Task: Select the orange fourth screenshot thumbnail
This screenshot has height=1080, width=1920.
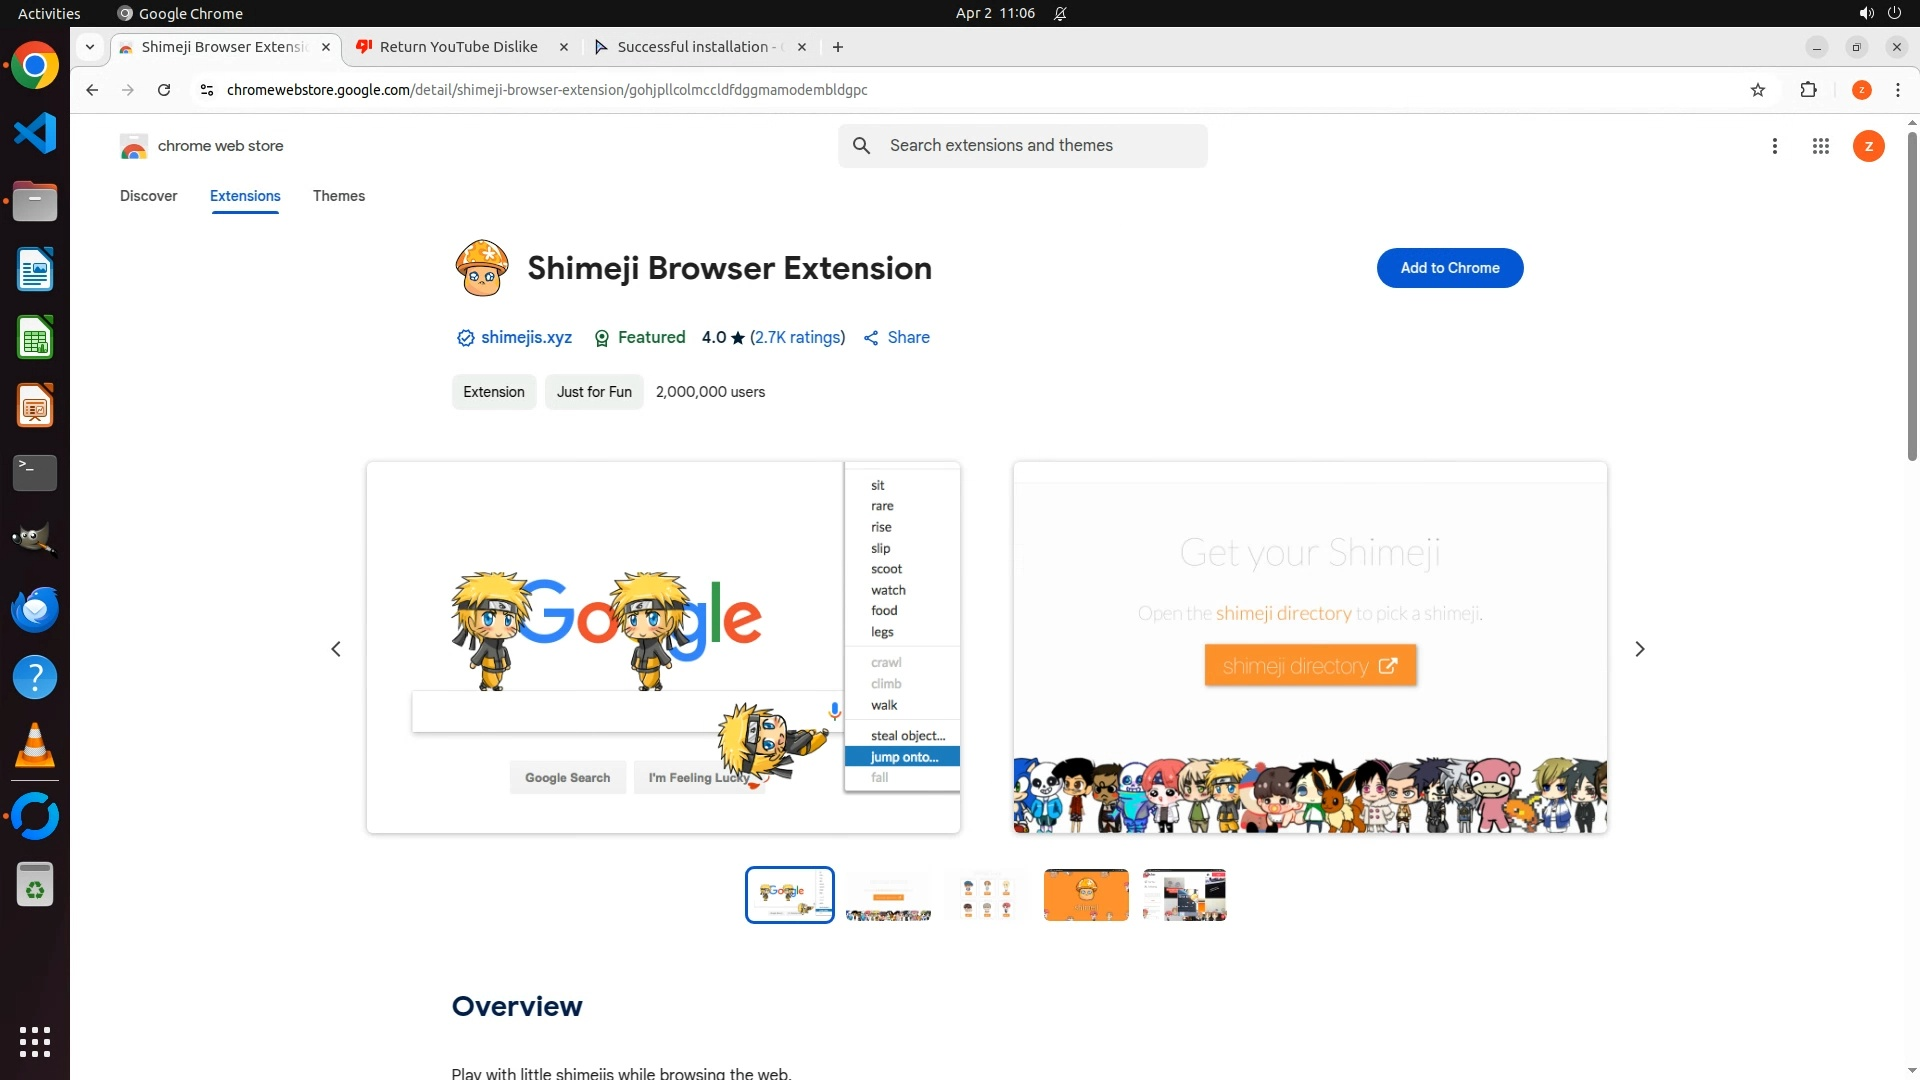Action: (1085, 895)
